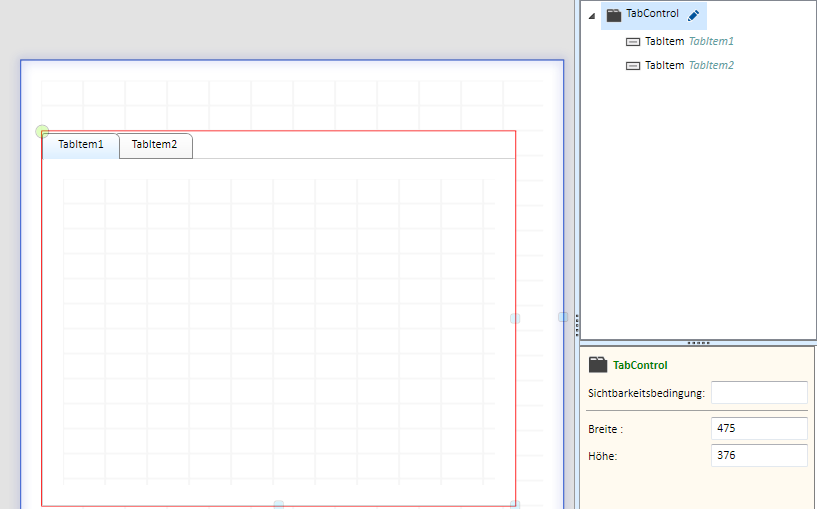The image size is (817, 509).
Task: Click green TabControl title in properties panel
Action: (640, 365)
